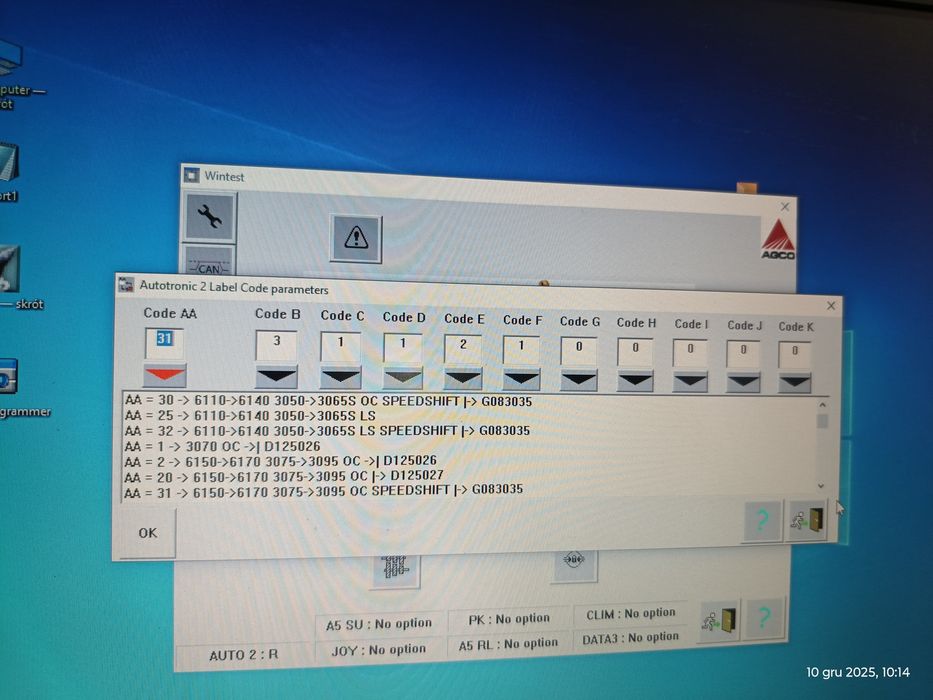This screenshot has width=933, height=700.
Task: Open the Code E dropdown arrow
Action: [x=464, y=379]
